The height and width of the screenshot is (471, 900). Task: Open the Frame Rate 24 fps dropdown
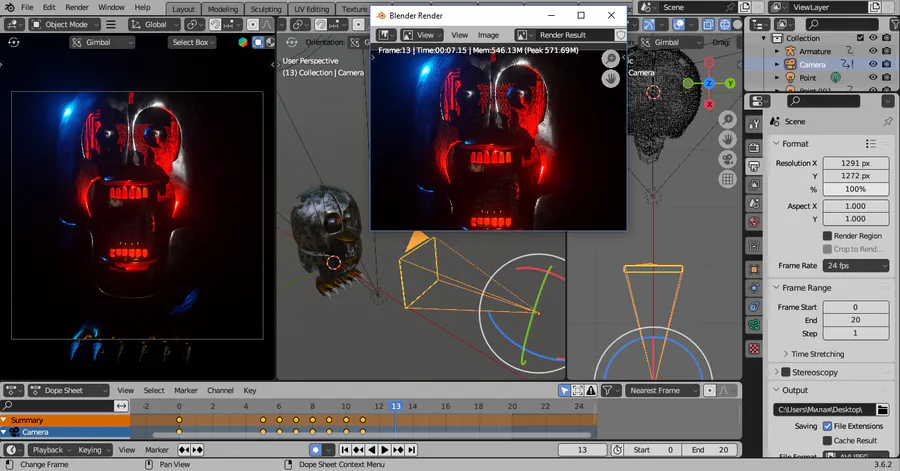[856, 266]
